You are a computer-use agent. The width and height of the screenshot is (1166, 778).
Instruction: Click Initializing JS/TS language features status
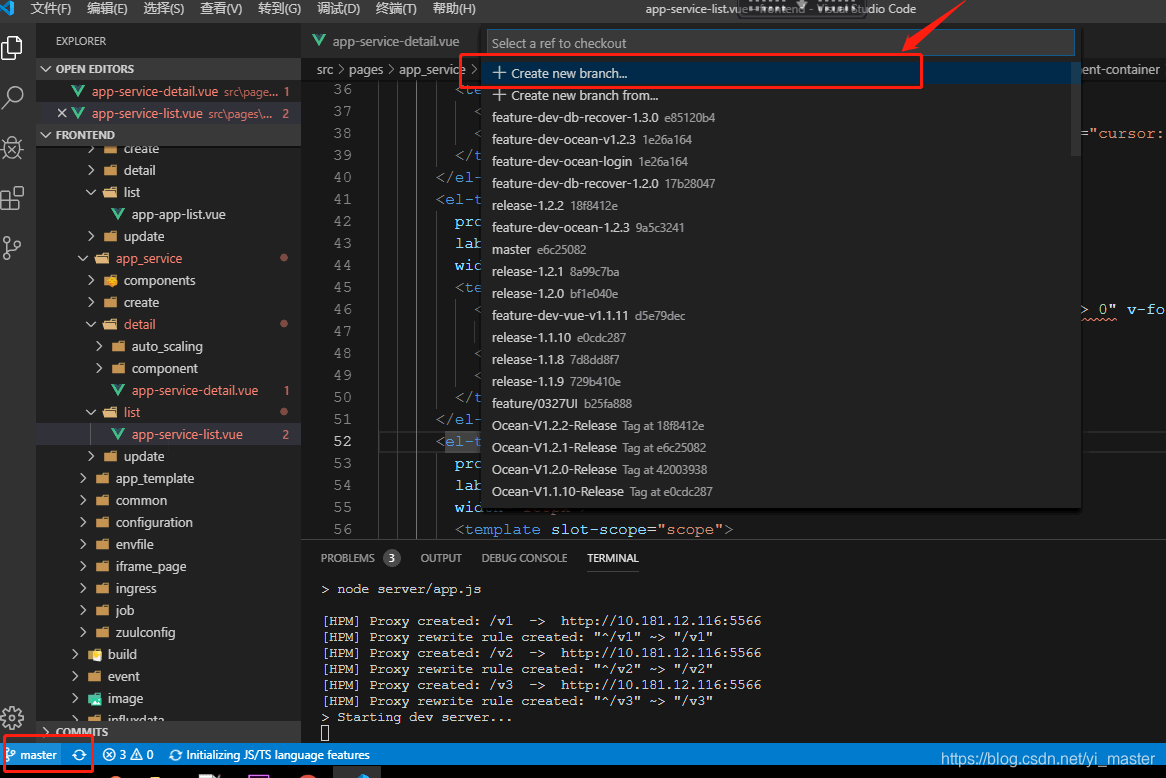tap(270, 755)
